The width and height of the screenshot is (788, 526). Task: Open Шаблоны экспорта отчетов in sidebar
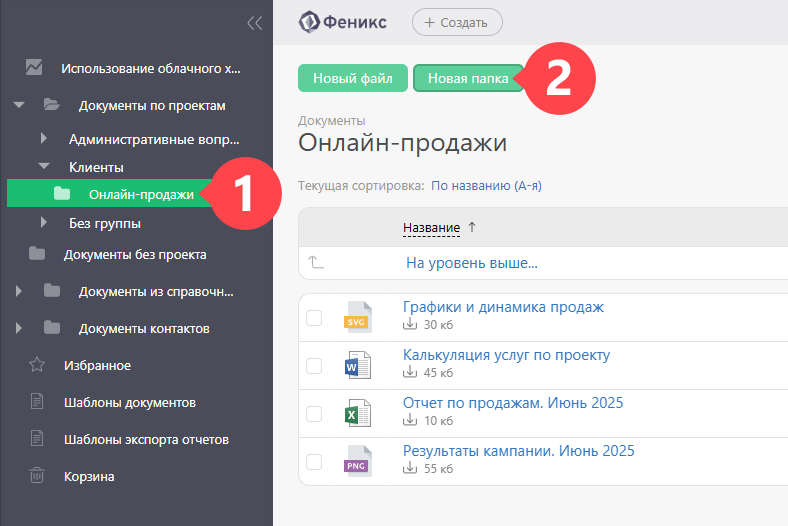146,440
